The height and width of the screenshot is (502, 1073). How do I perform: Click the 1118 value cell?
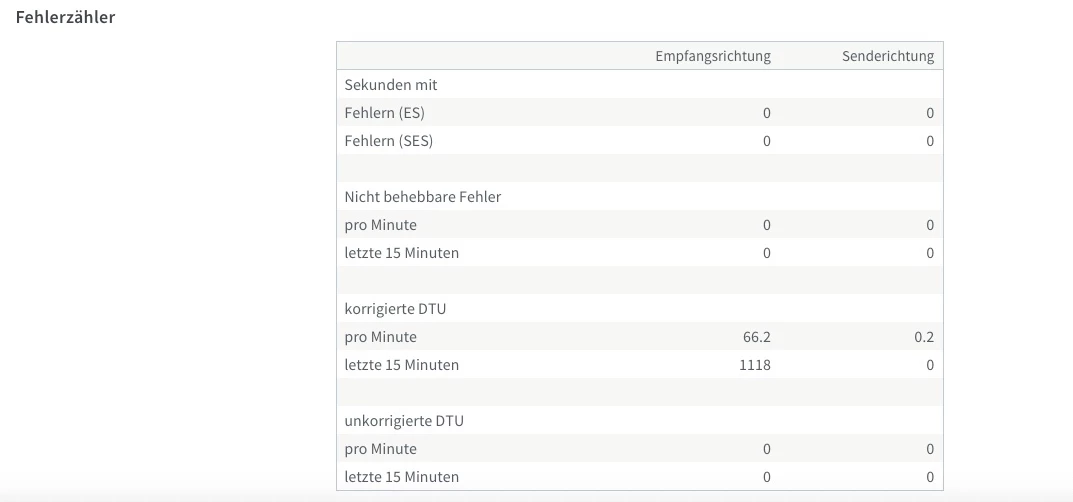(754, 365)
